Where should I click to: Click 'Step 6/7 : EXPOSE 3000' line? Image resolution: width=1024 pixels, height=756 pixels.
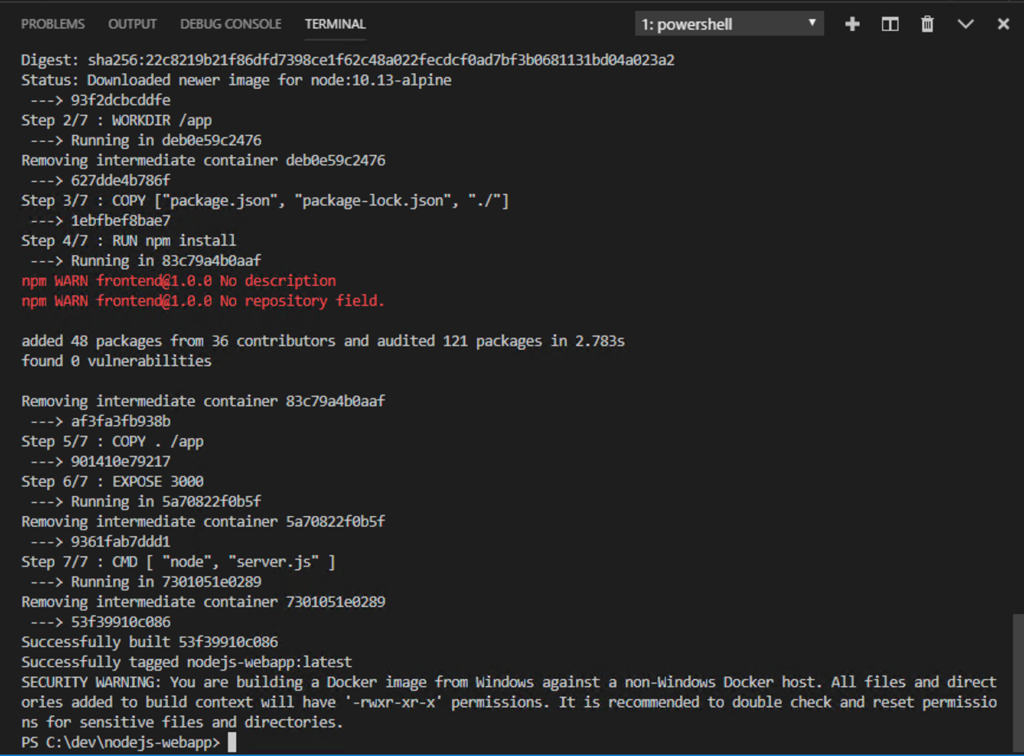tap(112, 481)
